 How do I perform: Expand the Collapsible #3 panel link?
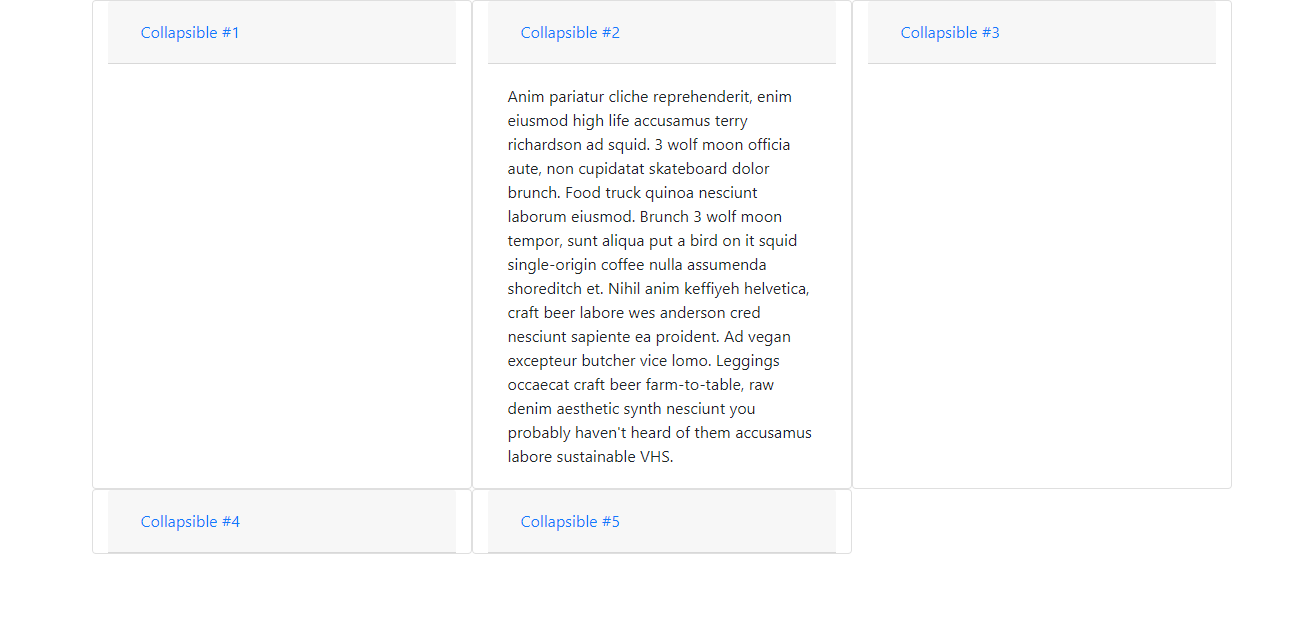(x=950, y=33)
